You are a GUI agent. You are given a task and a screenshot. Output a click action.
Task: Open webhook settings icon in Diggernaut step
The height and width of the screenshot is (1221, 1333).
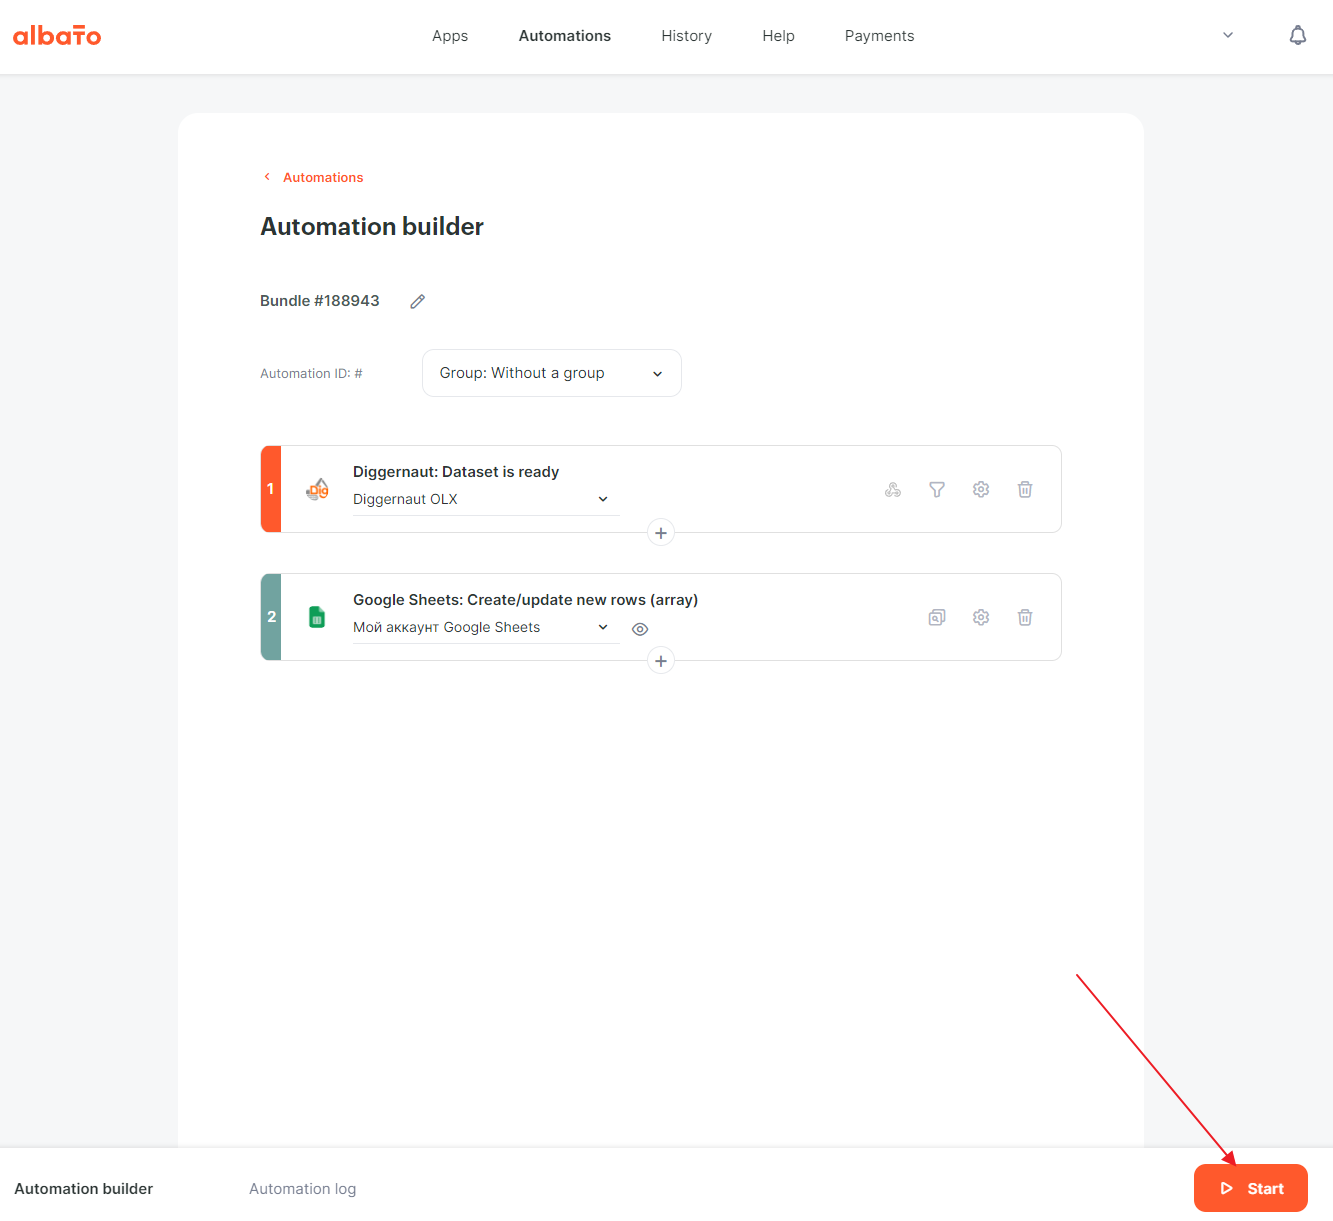893,489
